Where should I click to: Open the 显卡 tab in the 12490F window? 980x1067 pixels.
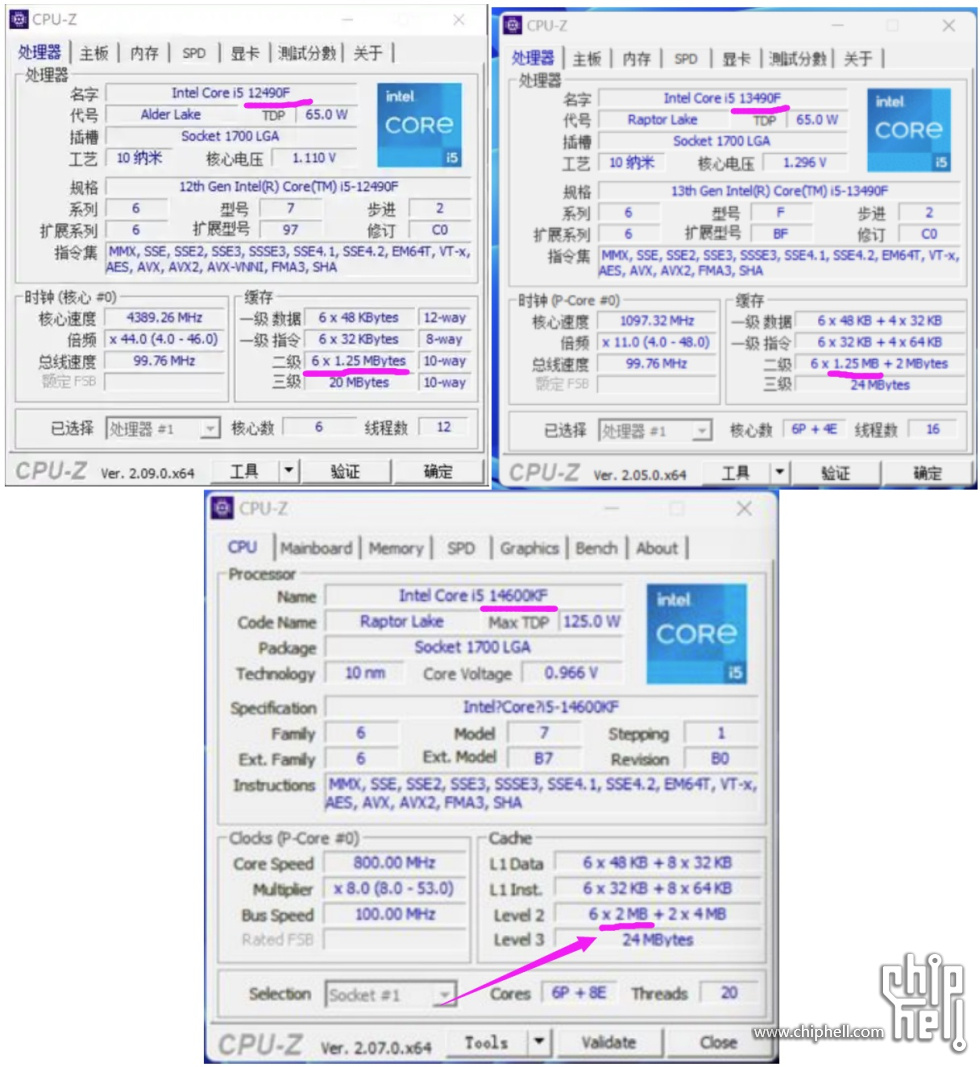[x=244, y=53]
